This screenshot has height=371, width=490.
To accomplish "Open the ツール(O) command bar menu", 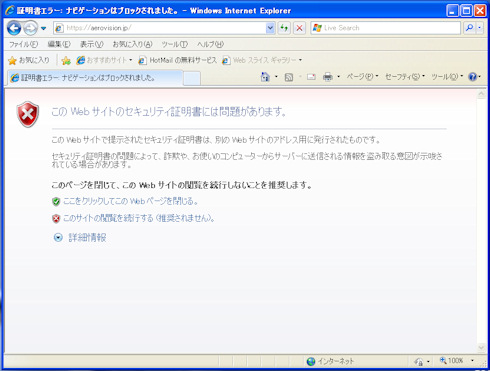I will (x=447, y=77).
